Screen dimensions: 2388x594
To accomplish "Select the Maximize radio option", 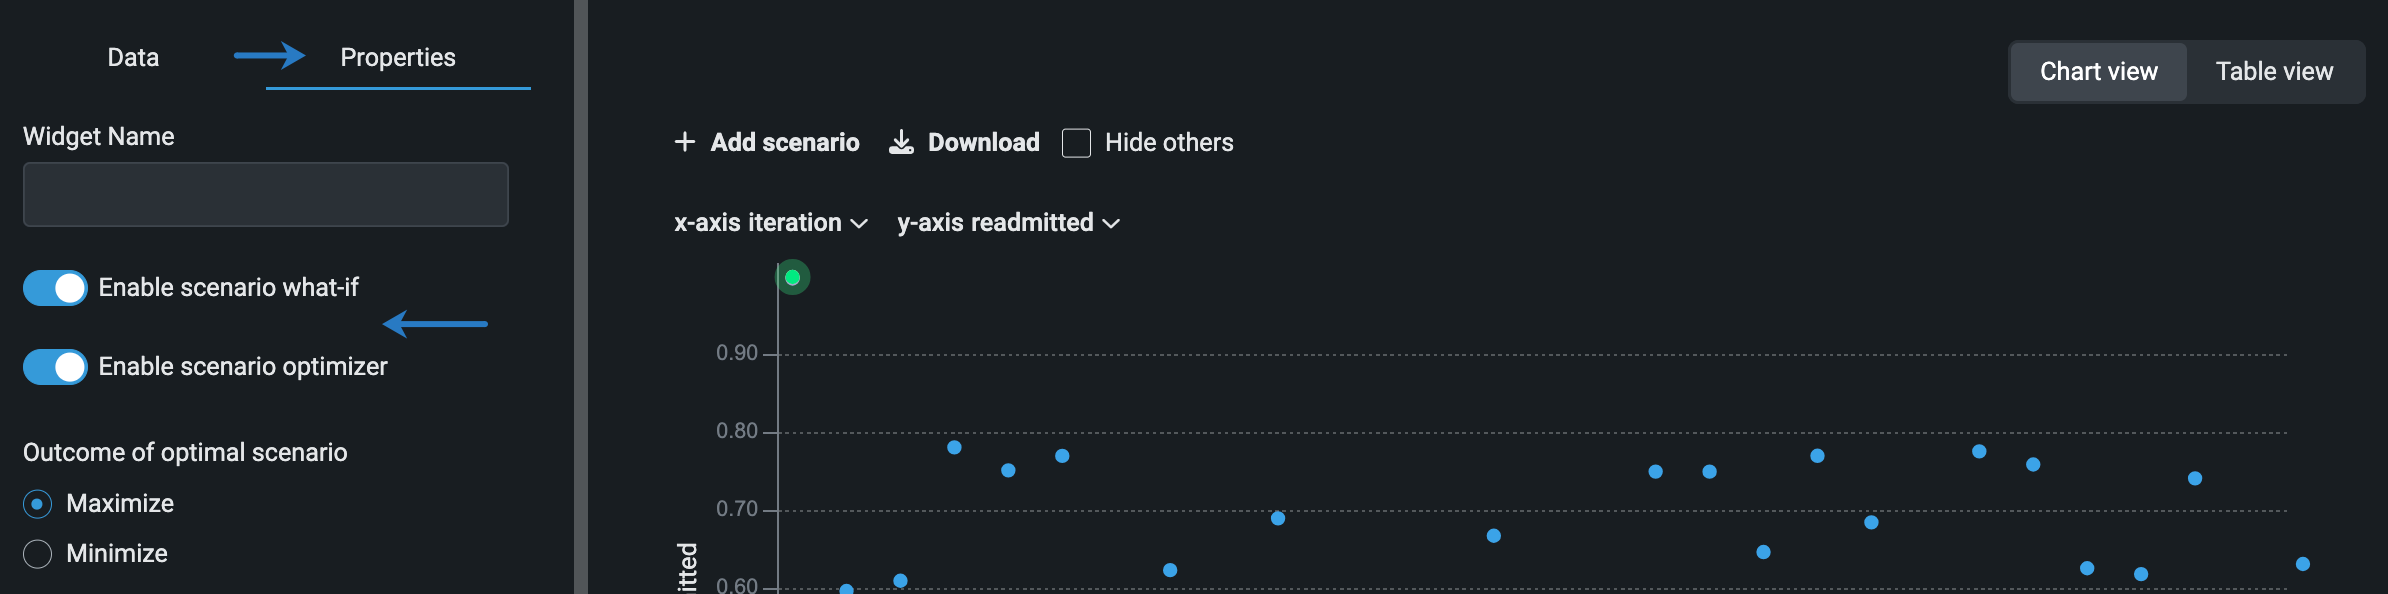I will coord(37,504).
